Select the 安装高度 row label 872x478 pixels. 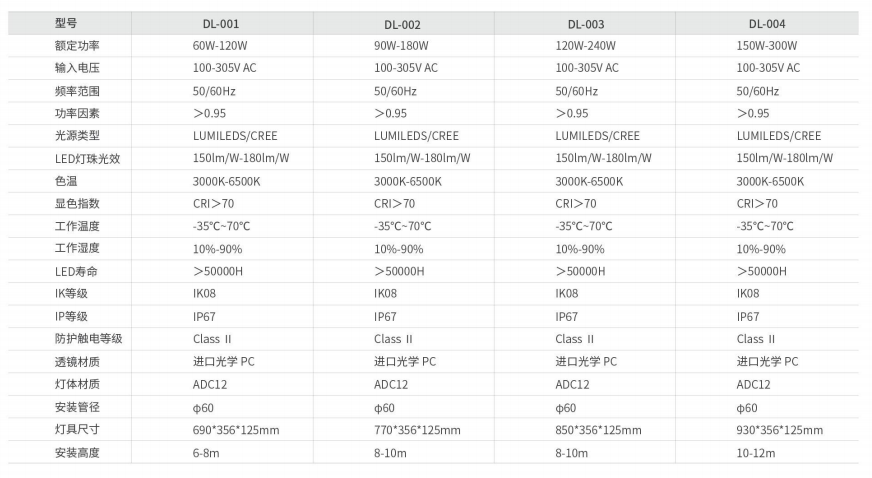77,453
